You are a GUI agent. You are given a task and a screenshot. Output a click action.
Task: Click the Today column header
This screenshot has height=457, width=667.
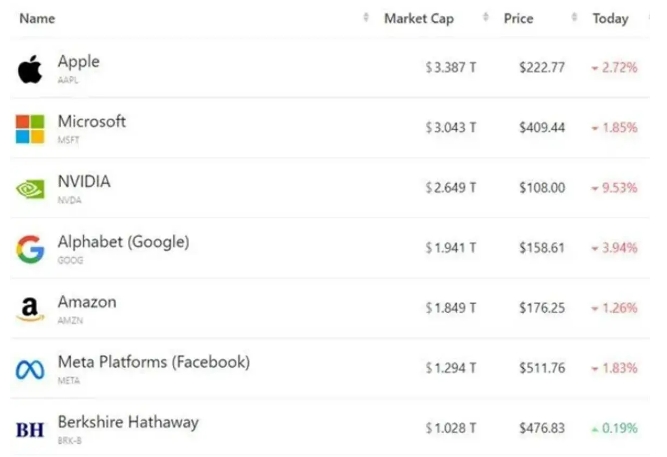[x=610, y=18]
